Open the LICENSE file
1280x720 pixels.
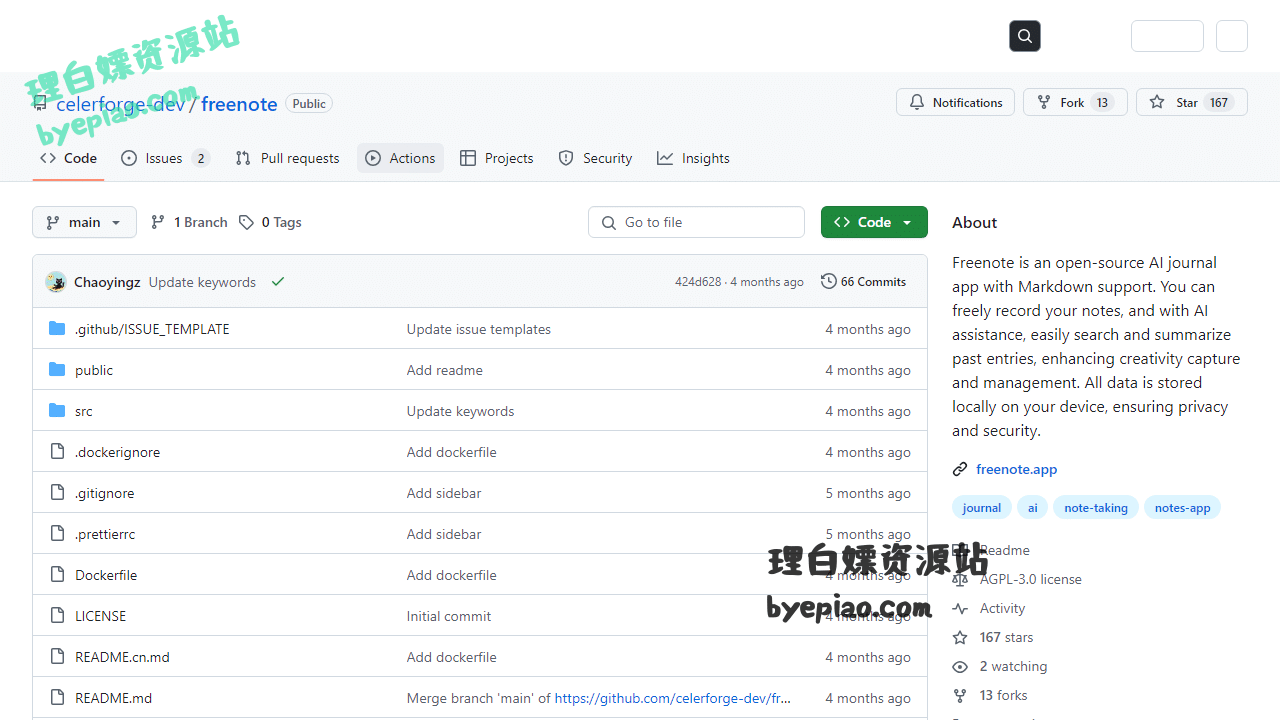coord(101,616)
